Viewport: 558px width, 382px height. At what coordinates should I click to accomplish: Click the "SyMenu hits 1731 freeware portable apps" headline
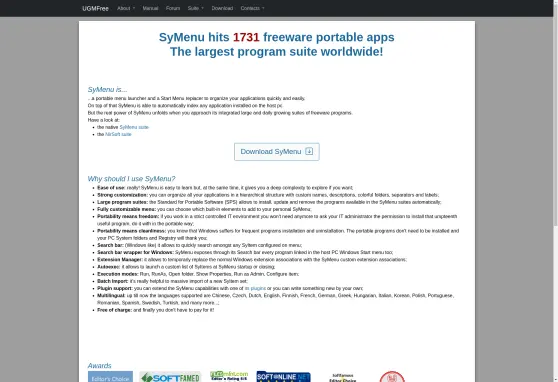tap(277, 37)
